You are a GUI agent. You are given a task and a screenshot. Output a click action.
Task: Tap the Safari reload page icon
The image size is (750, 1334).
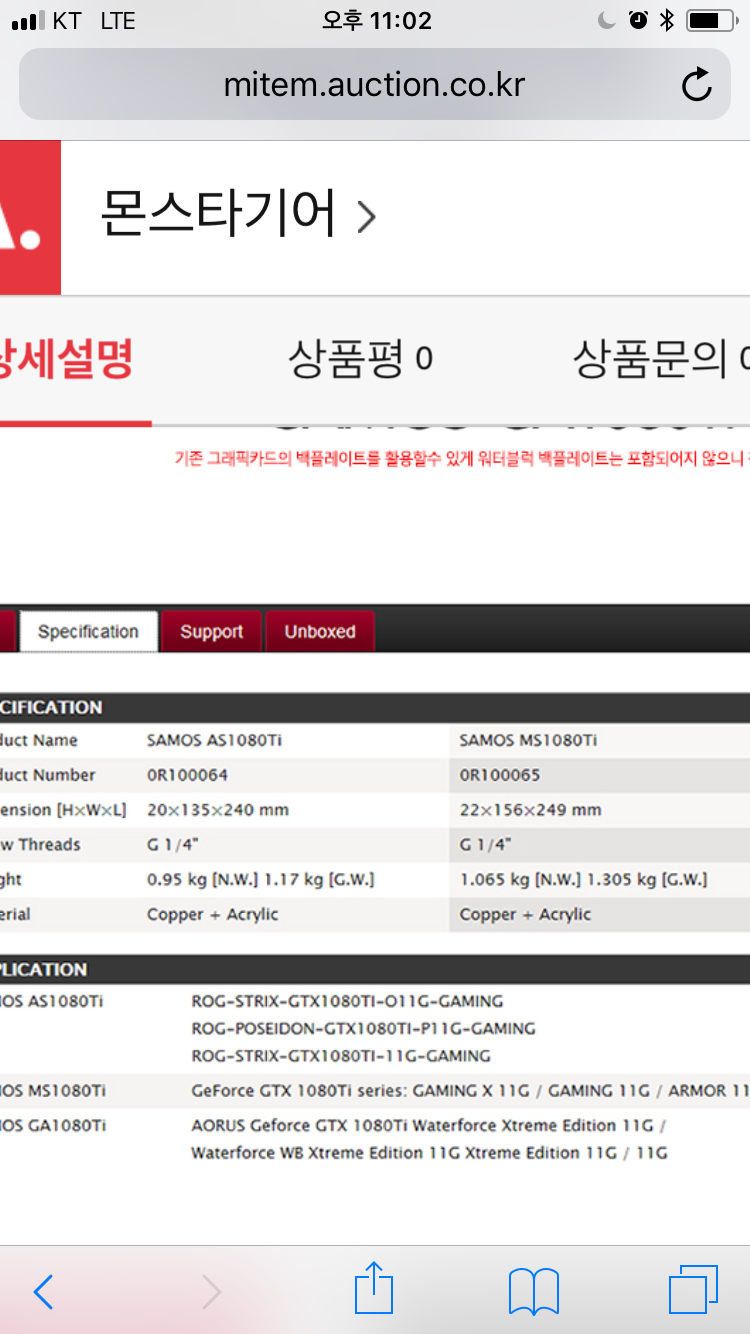(x=697, y=85)
